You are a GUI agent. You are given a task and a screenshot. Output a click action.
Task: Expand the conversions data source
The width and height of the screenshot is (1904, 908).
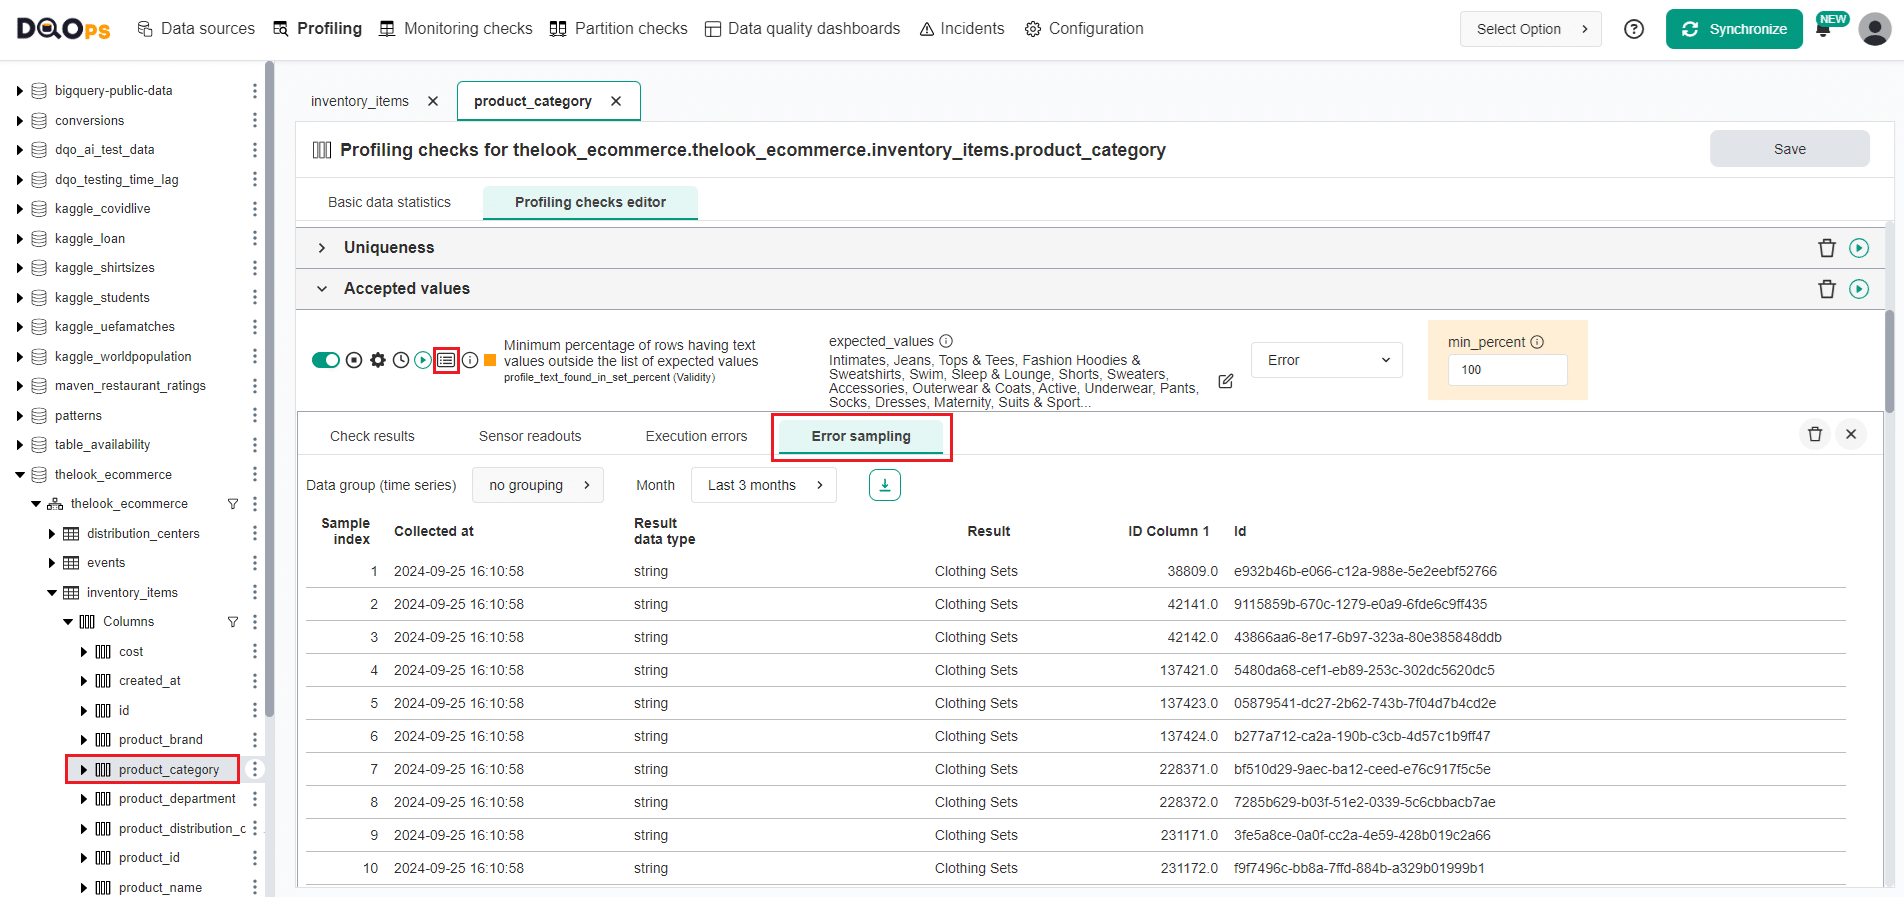(19, 121)
